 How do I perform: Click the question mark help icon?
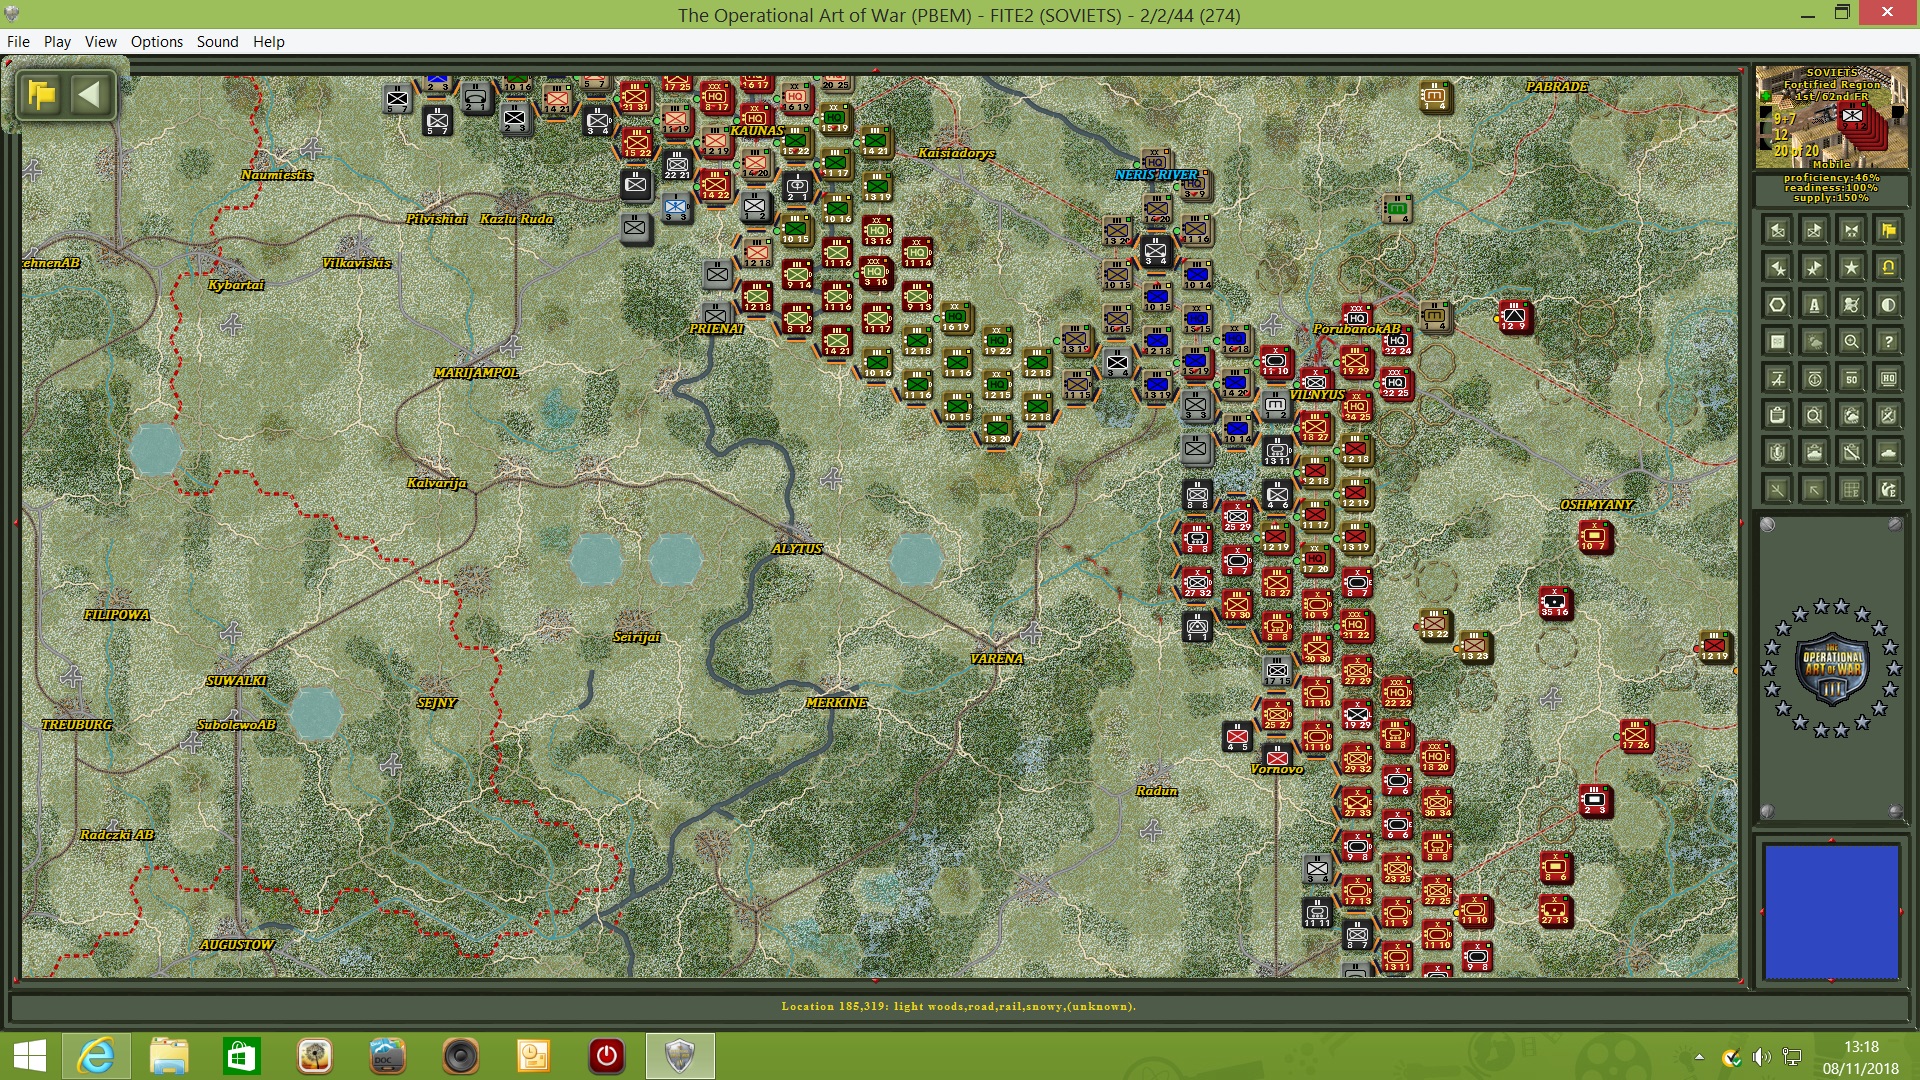tap(1888, 342)
